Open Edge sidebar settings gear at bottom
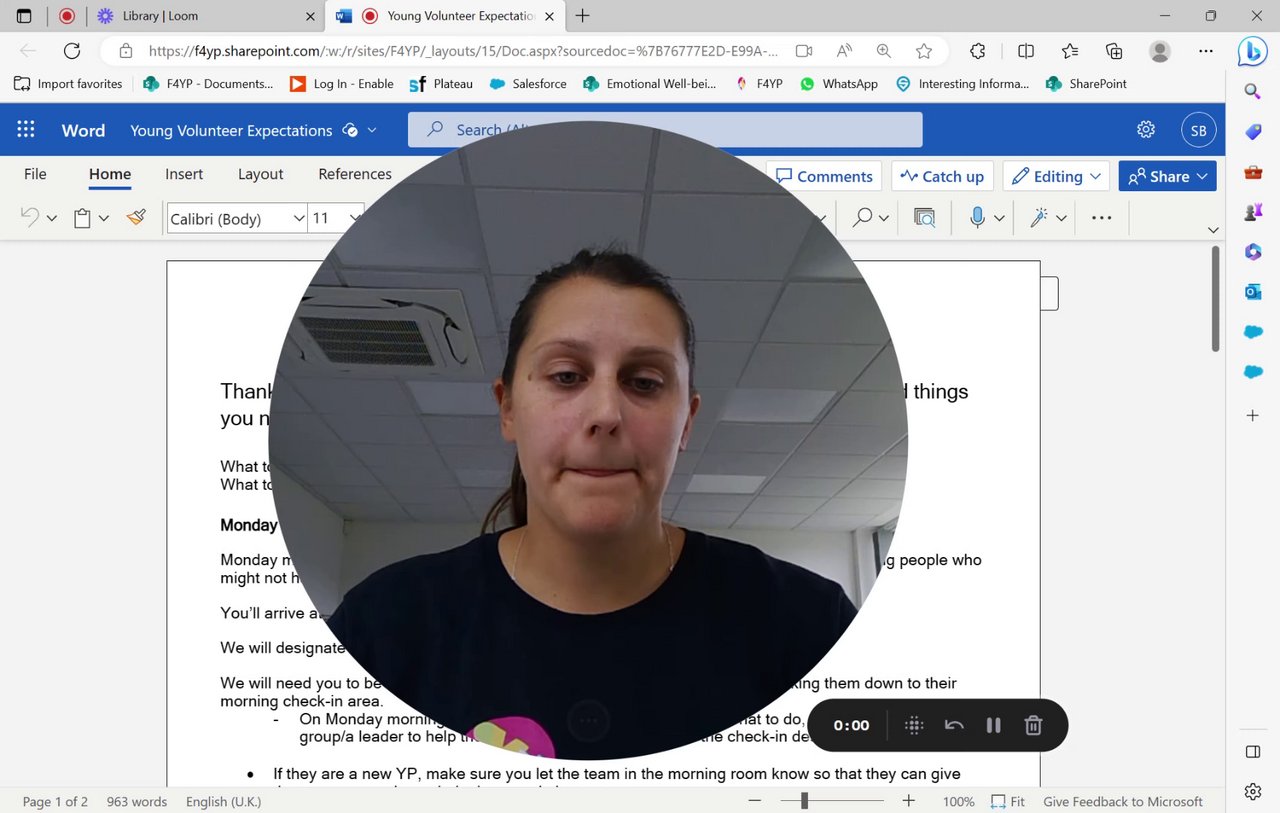The image size is (1280, 813). [x=1253, y=792]
